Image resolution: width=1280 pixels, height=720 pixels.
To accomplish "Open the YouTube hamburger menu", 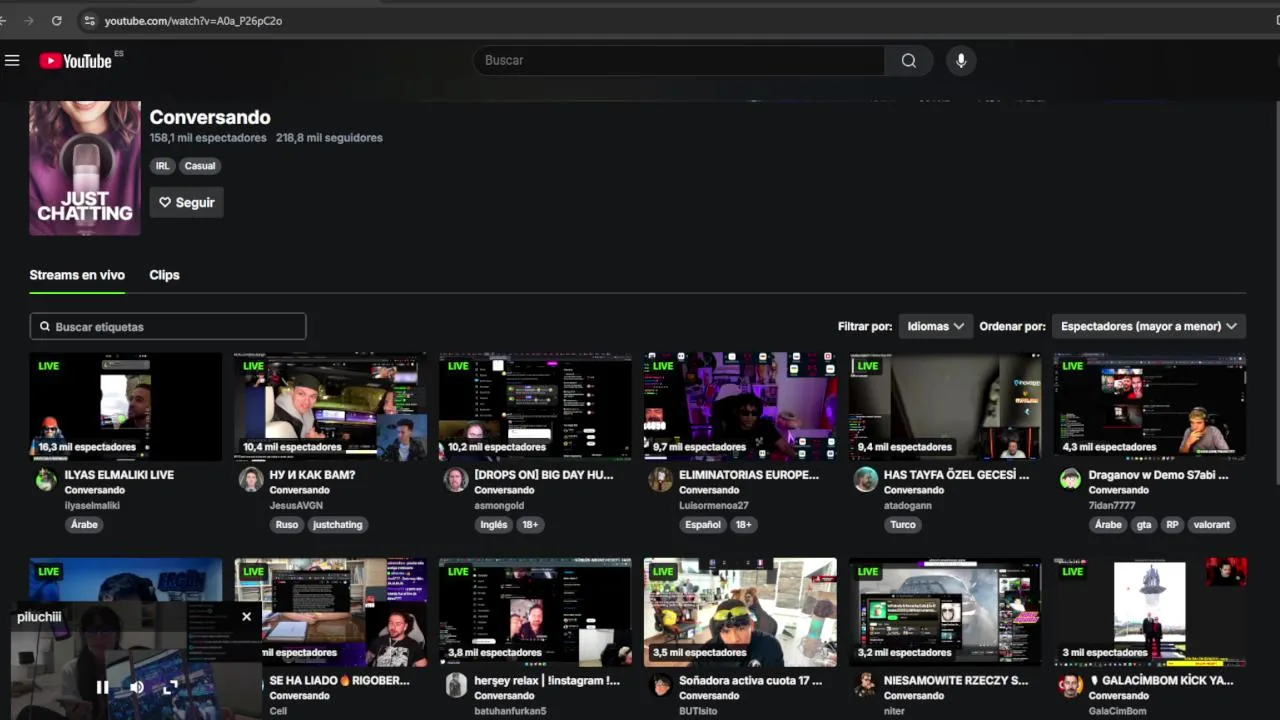I will pyautogui.click(x=12, y=61).
